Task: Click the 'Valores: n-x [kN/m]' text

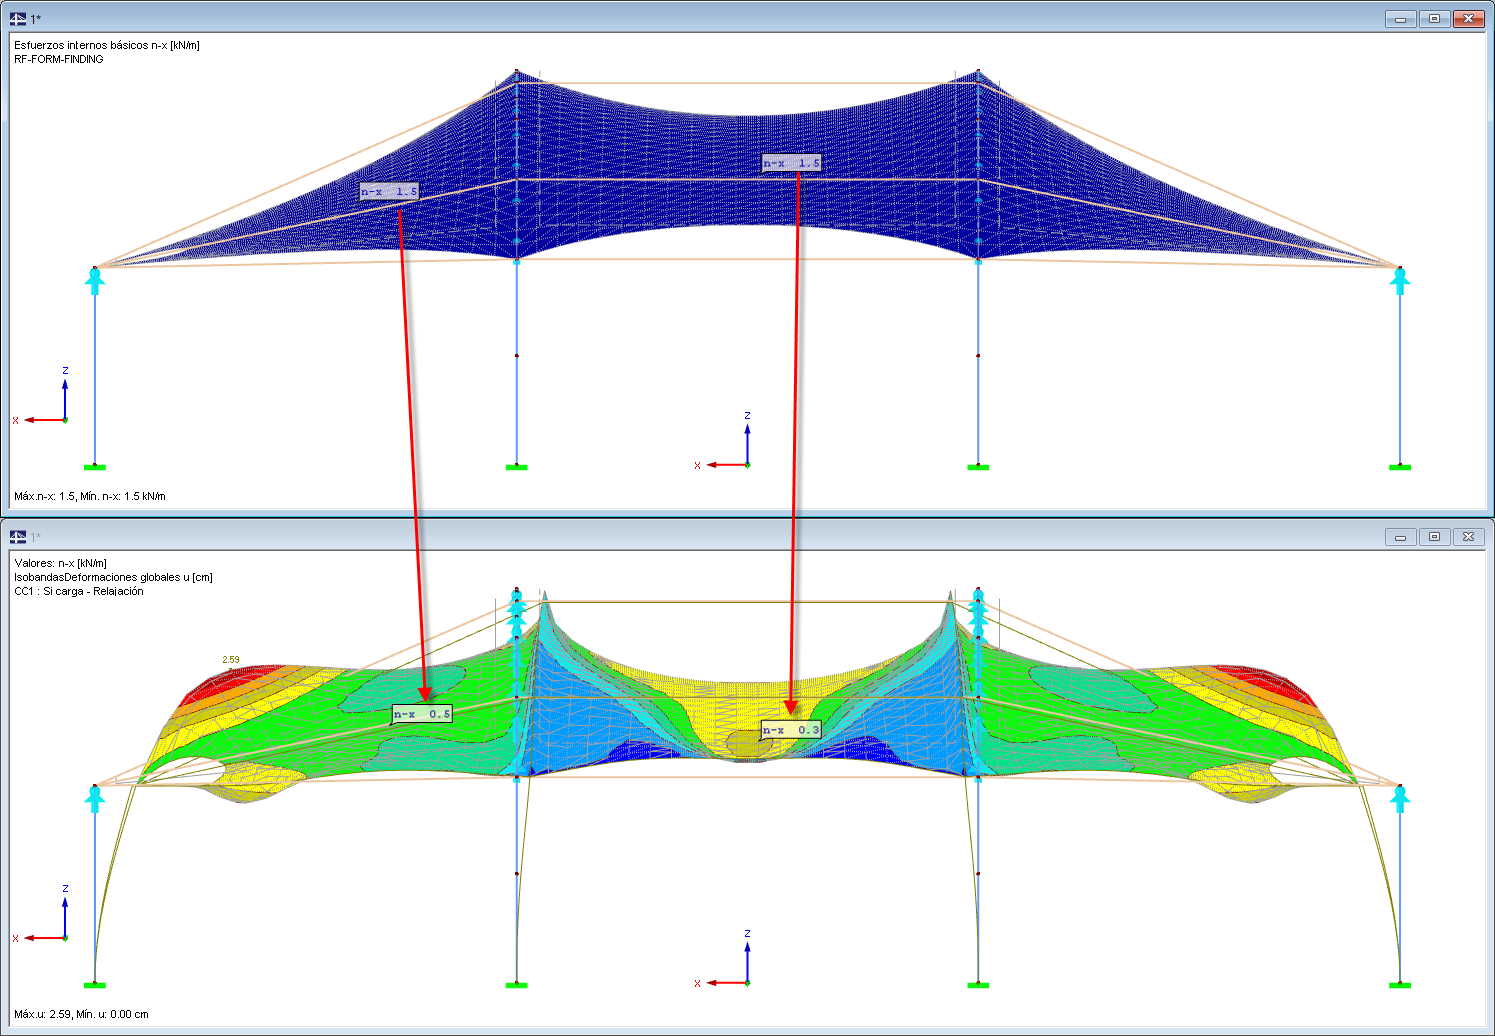Action: pos(61,563)
